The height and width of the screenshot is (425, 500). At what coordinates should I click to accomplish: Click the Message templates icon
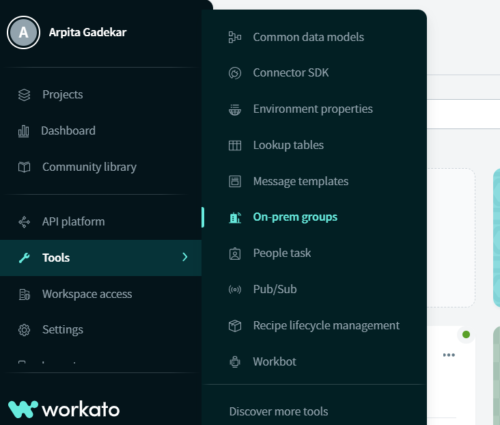pyautogui.click(x=235, y=181)
